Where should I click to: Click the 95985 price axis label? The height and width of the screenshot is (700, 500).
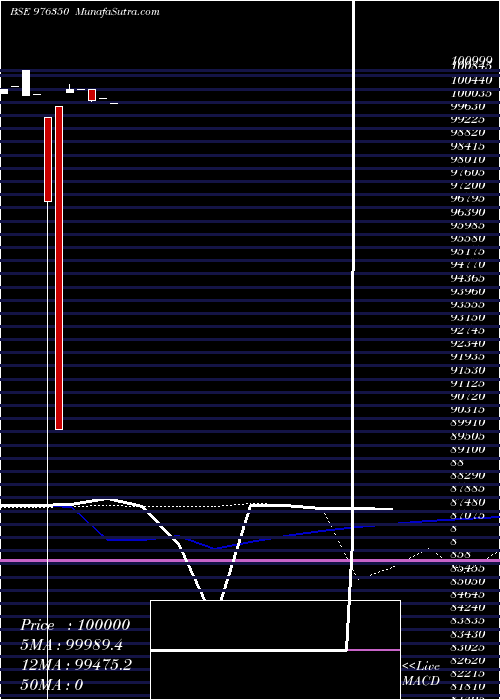469,225
